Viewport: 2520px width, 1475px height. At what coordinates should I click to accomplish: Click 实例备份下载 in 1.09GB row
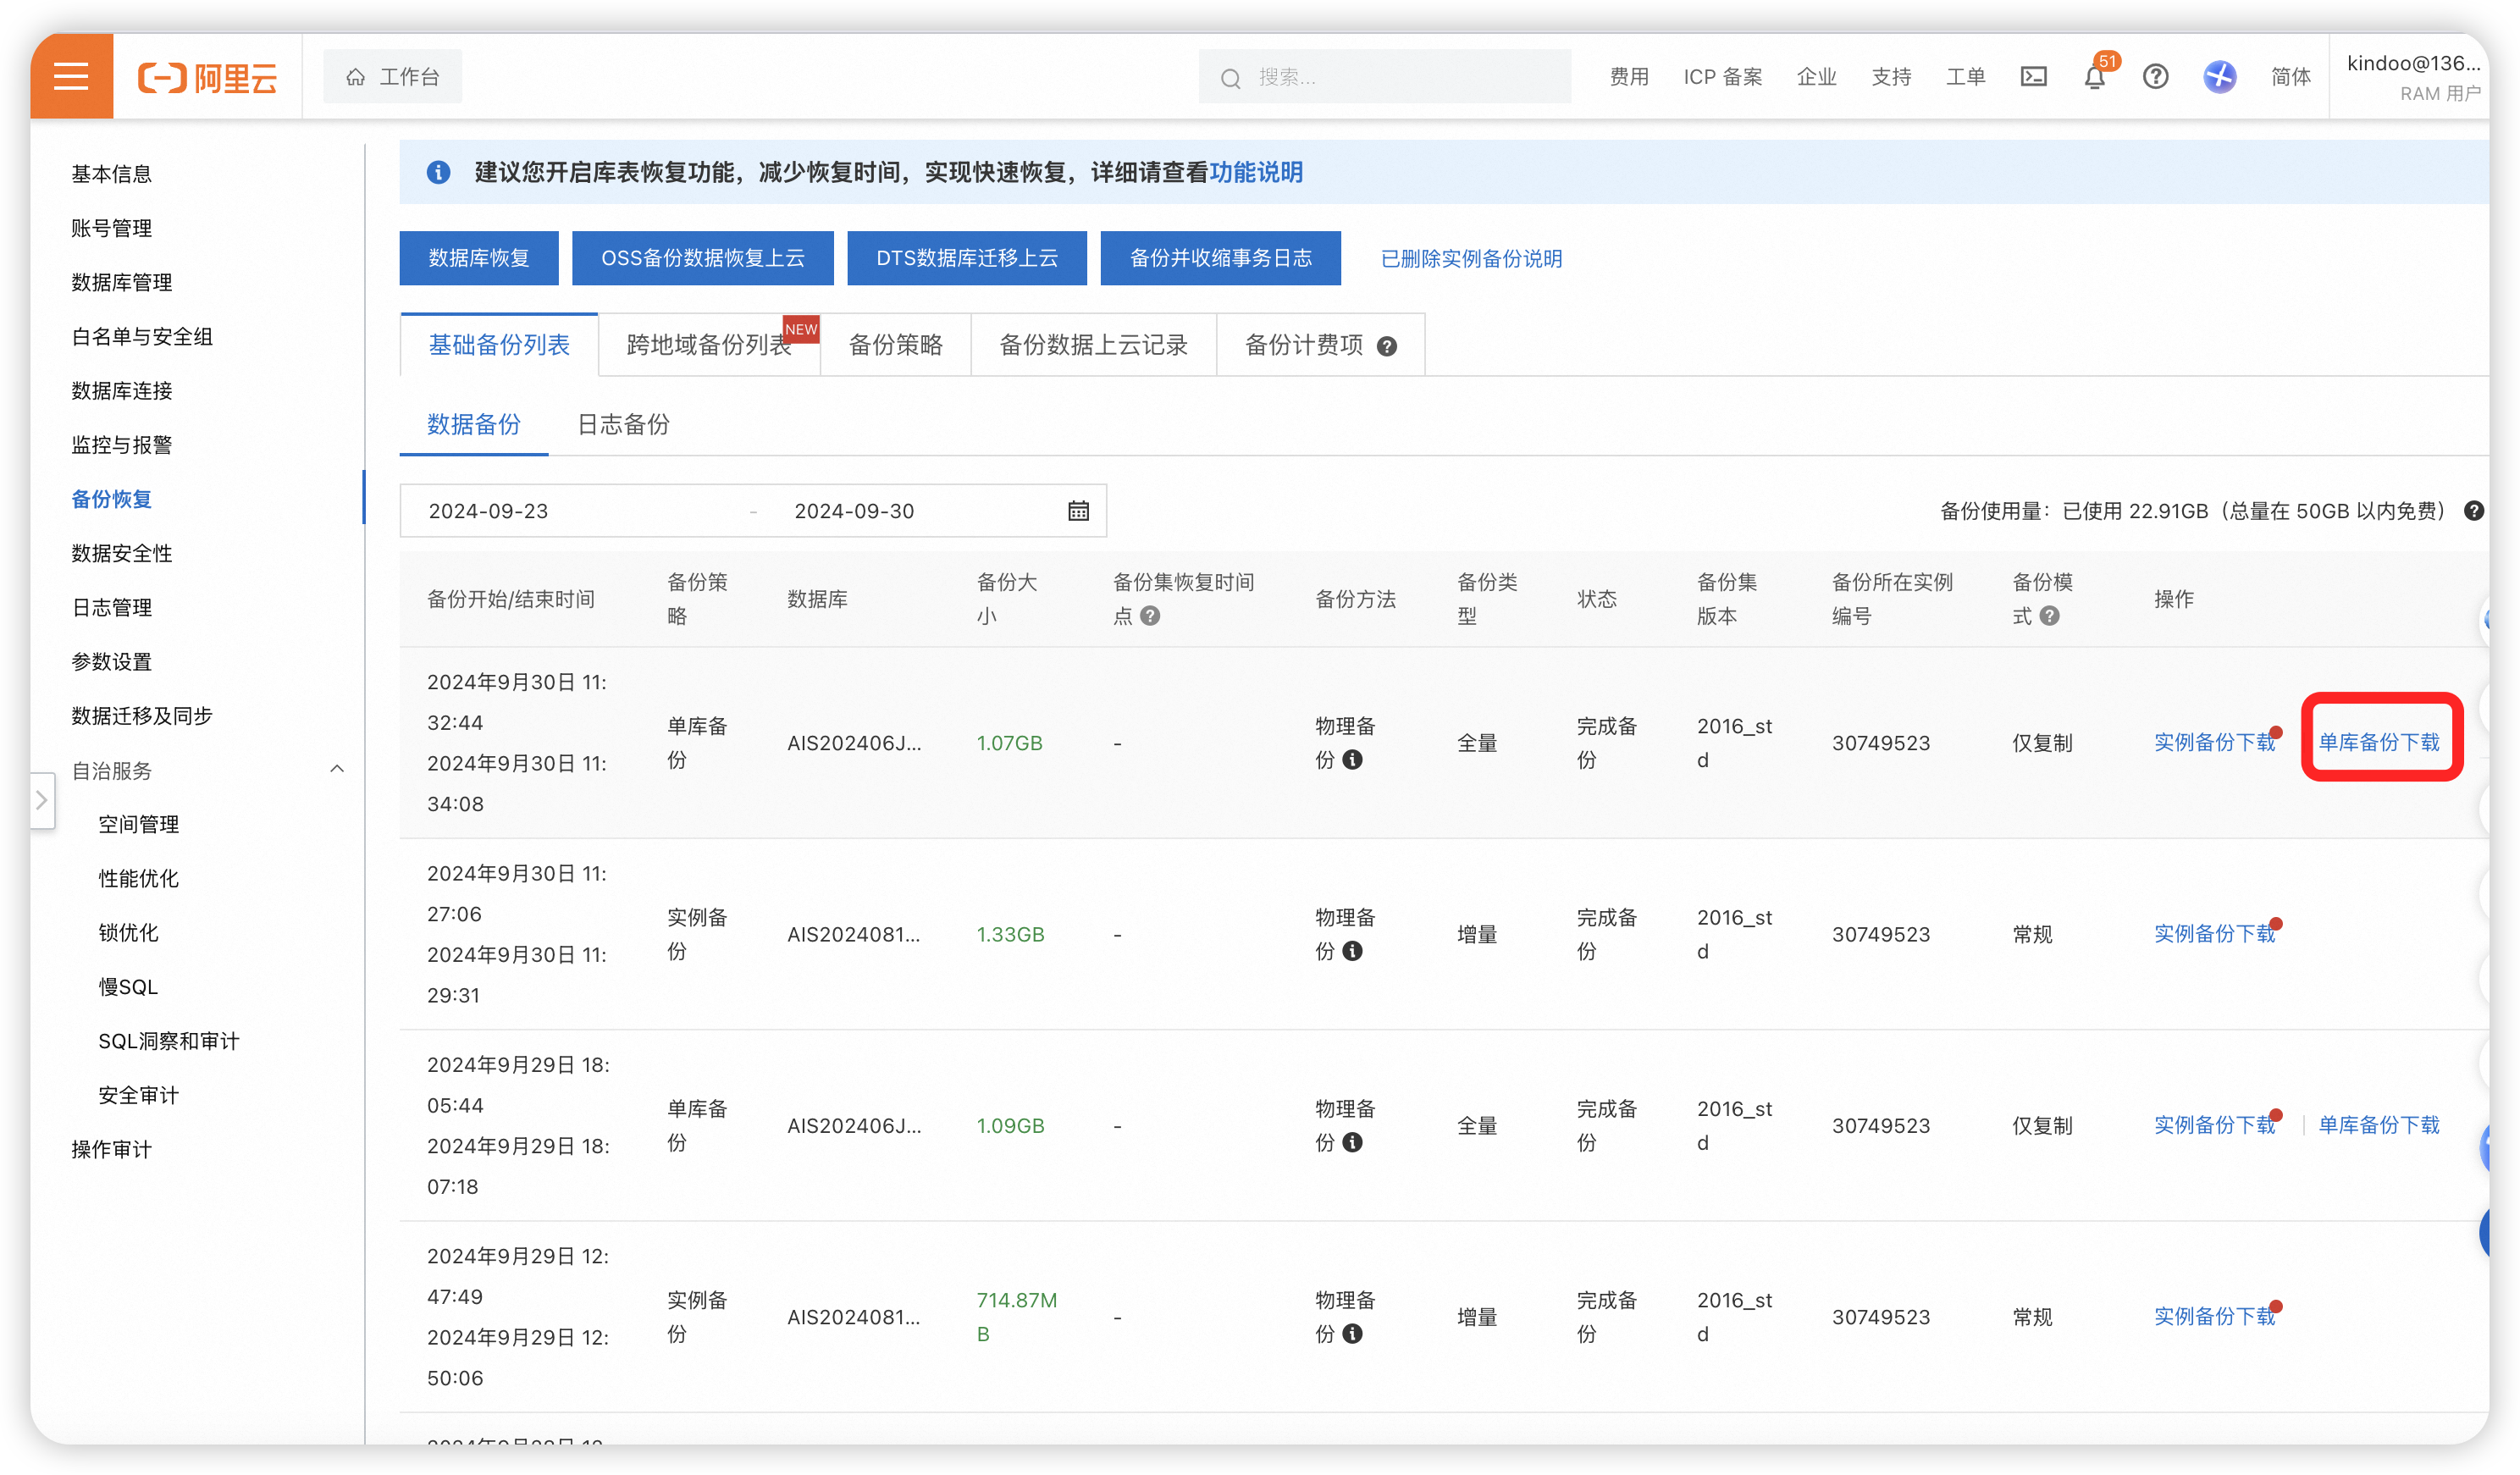tap(2214, 1125)
